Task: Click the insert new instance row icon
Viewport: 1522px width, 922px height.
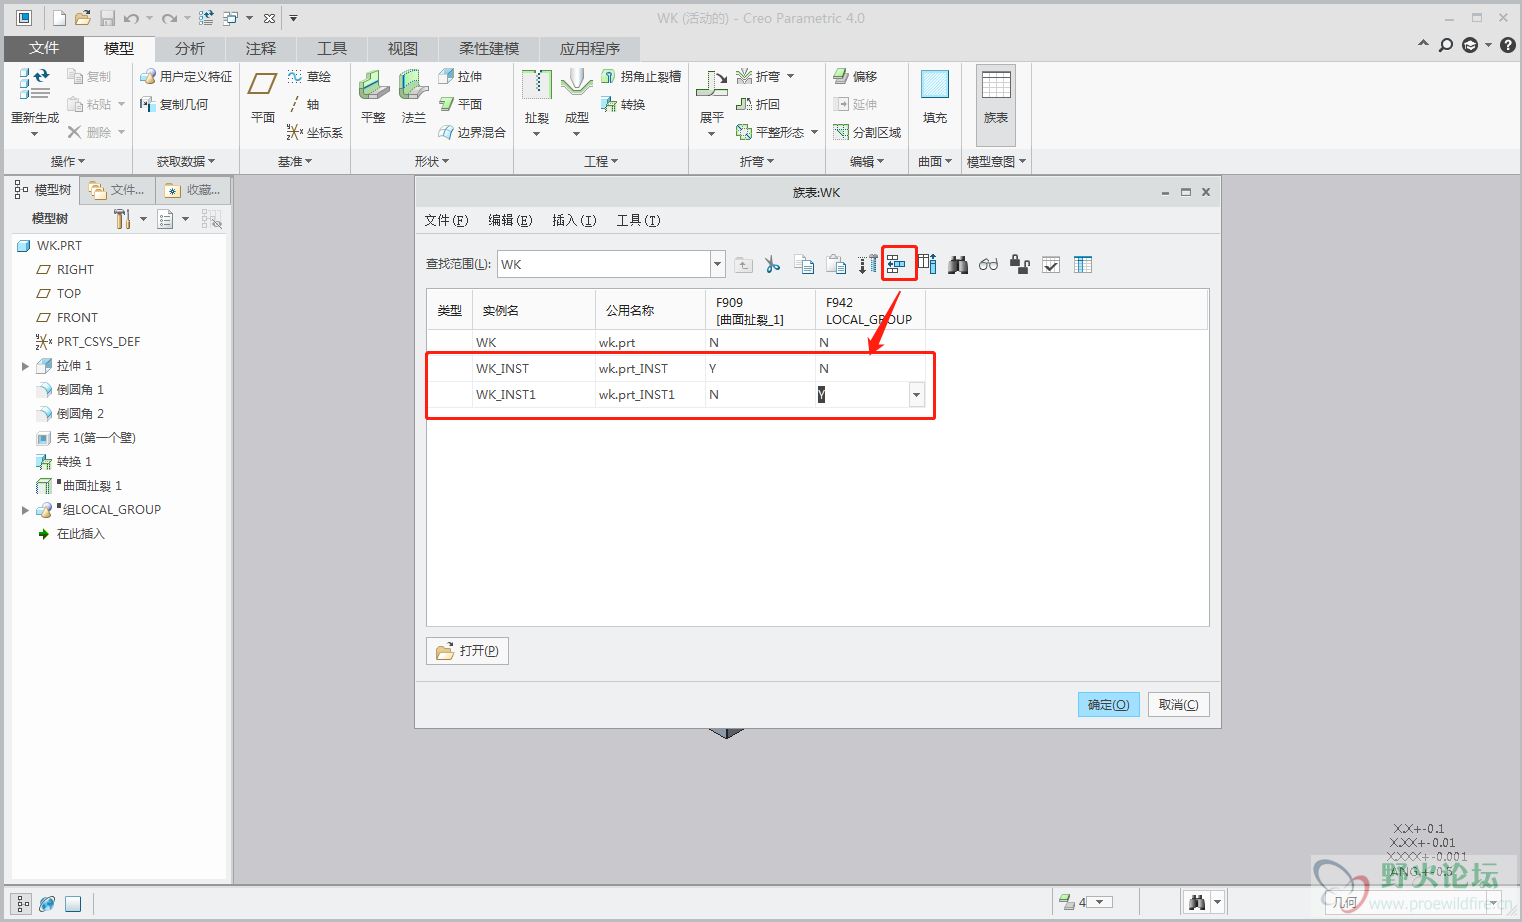Action: [x=896, y=264]
